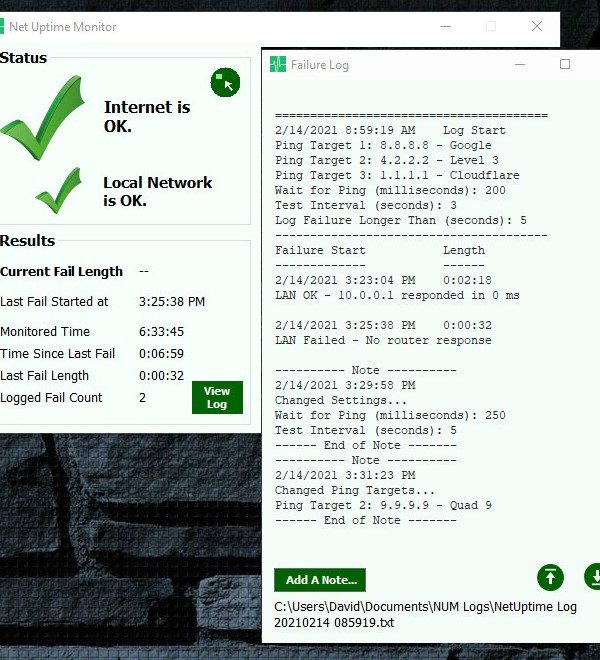600x660 pixels.
Task: Click the Internet is OK checkmark
Action: [42, 118]
